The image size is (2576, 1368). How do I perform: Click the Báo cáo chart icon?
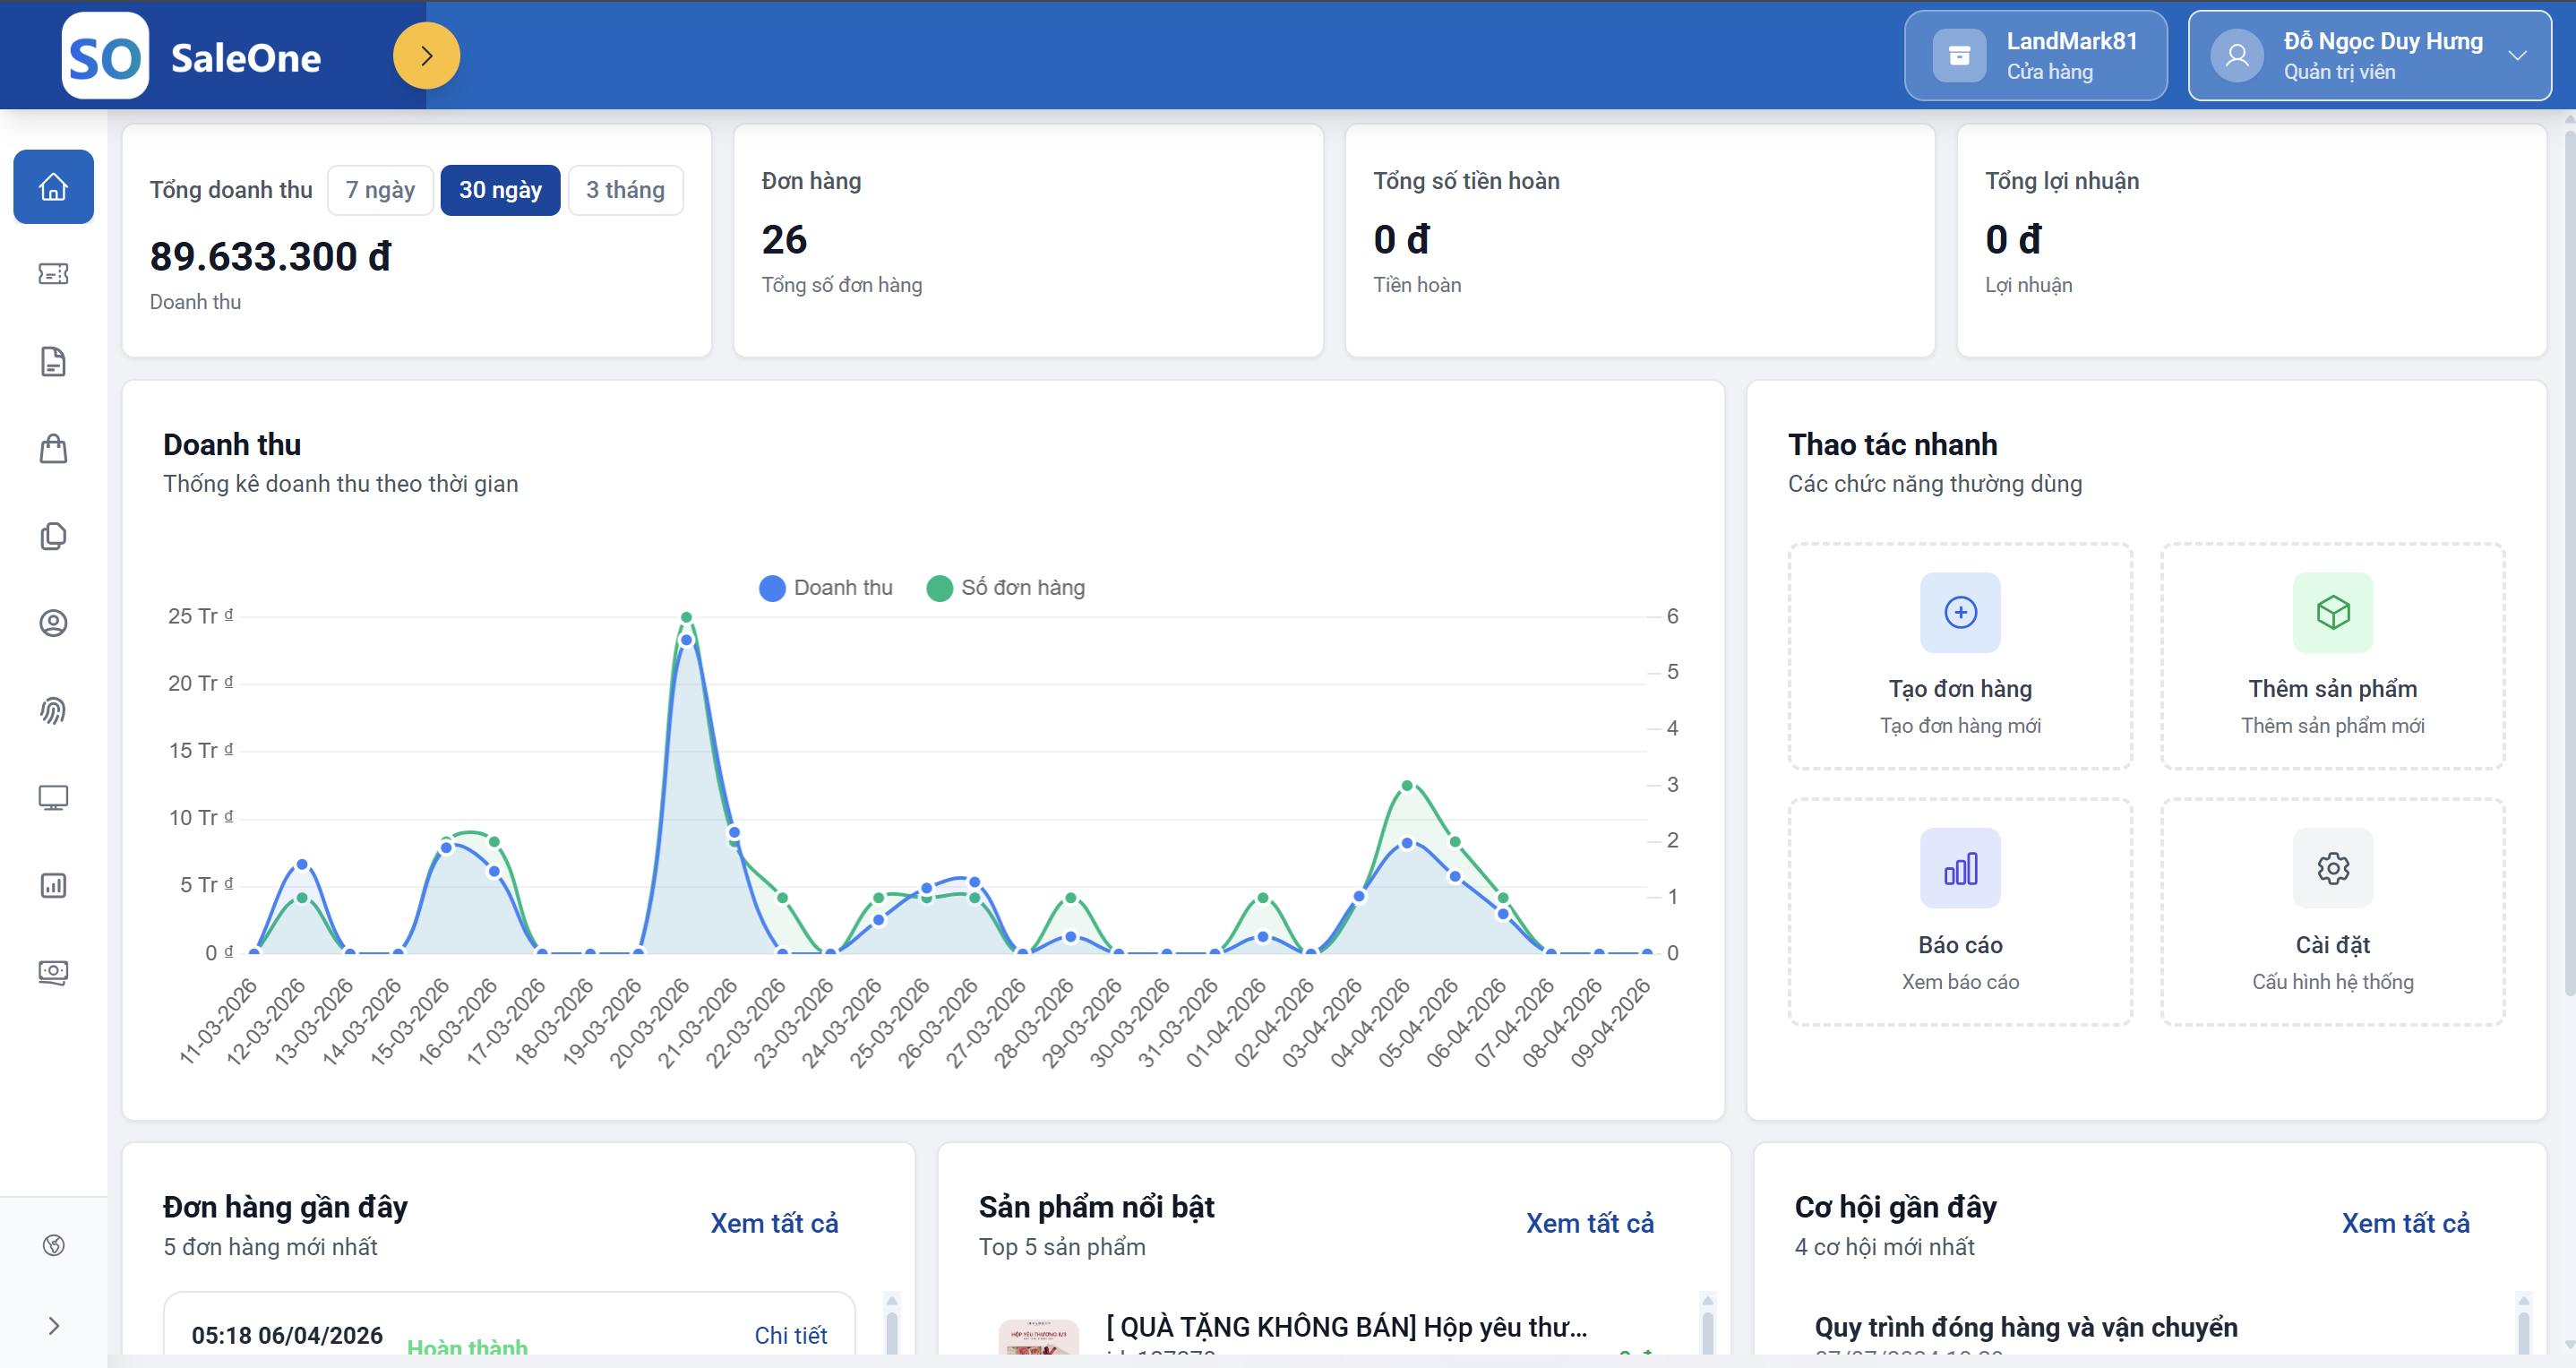tap(1960, 868)
